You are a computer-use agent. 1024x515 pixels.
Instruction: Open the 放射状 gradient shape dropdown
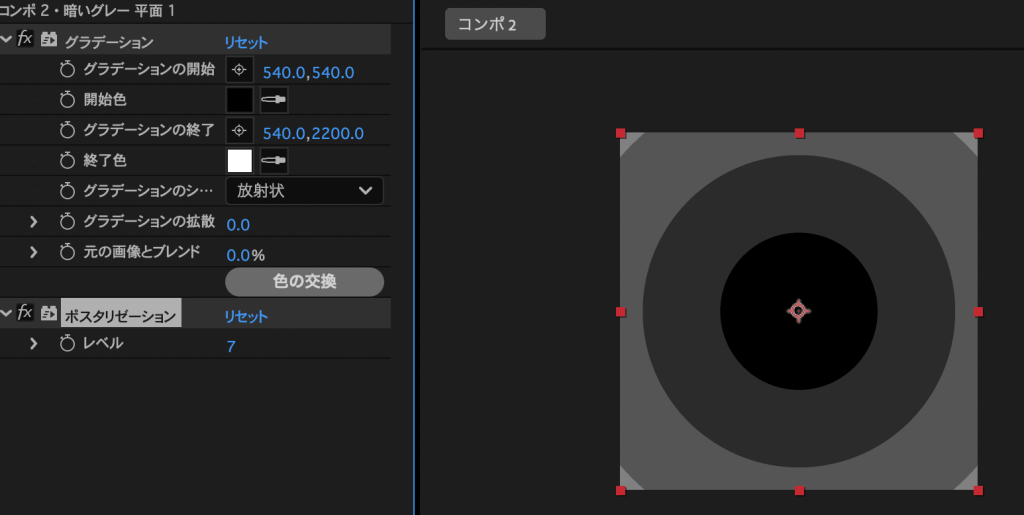(304, 190)
